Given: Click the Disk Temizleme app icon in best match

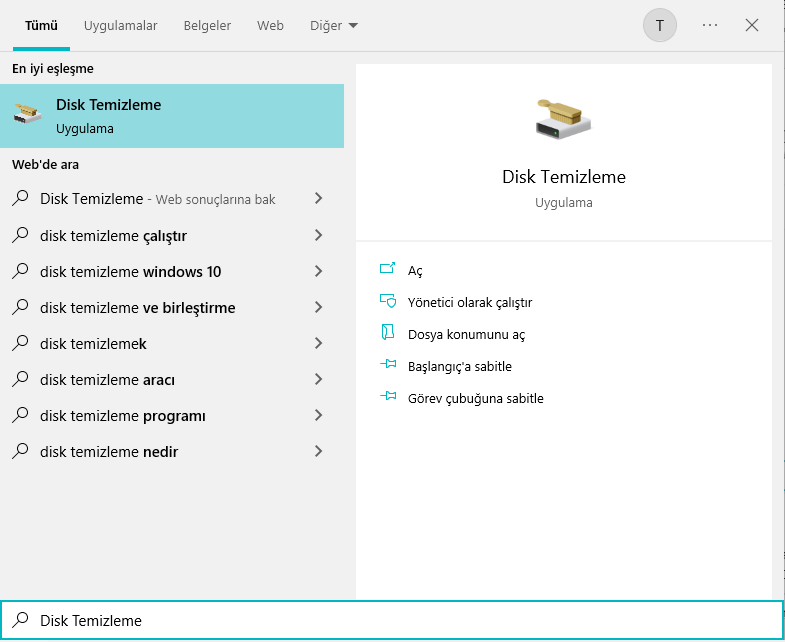Looking at the screenshot, I should [x=28, y=116].
